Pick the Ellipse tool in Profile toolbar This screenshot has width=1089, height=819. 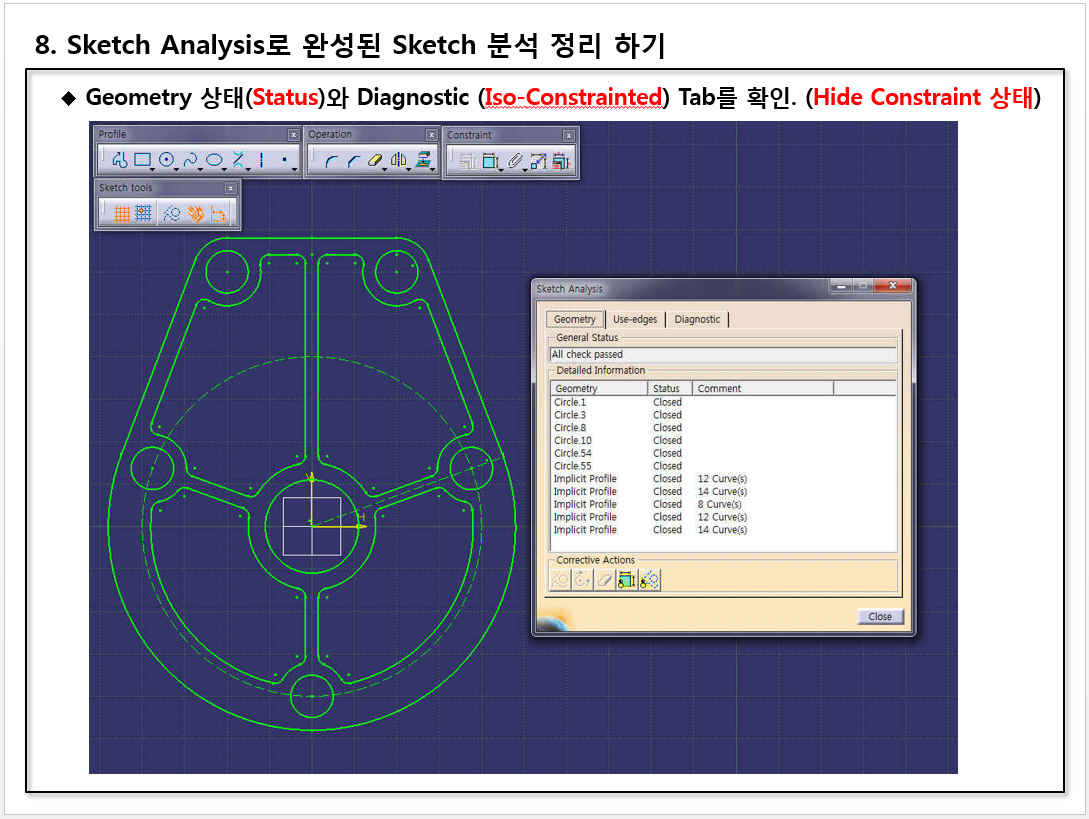(x=213, y=160)
